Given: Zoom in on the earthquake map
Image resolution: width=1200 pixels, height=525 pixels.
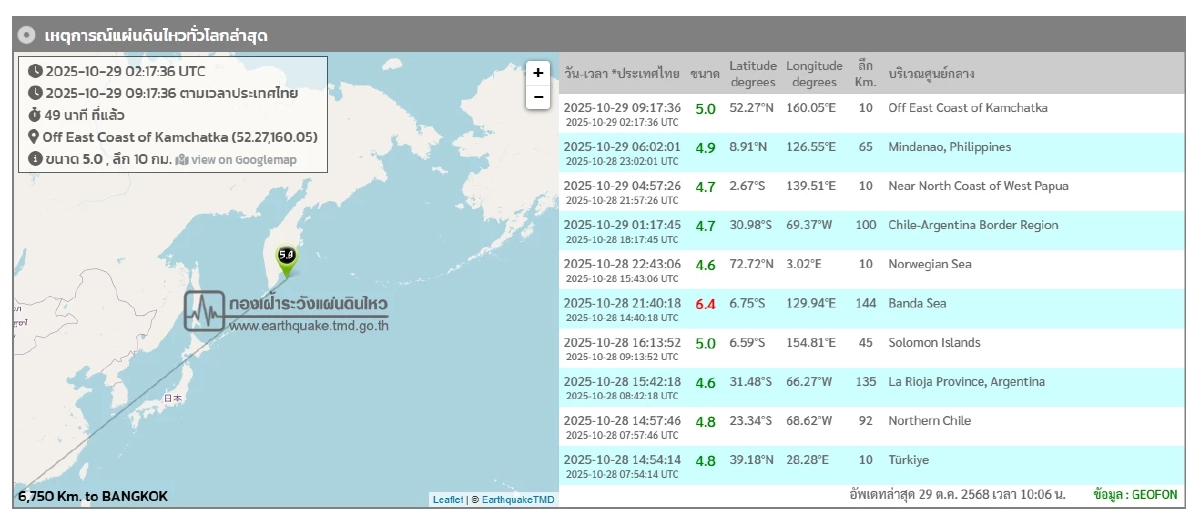Looking at the screenshot, I should pos(538,73).
